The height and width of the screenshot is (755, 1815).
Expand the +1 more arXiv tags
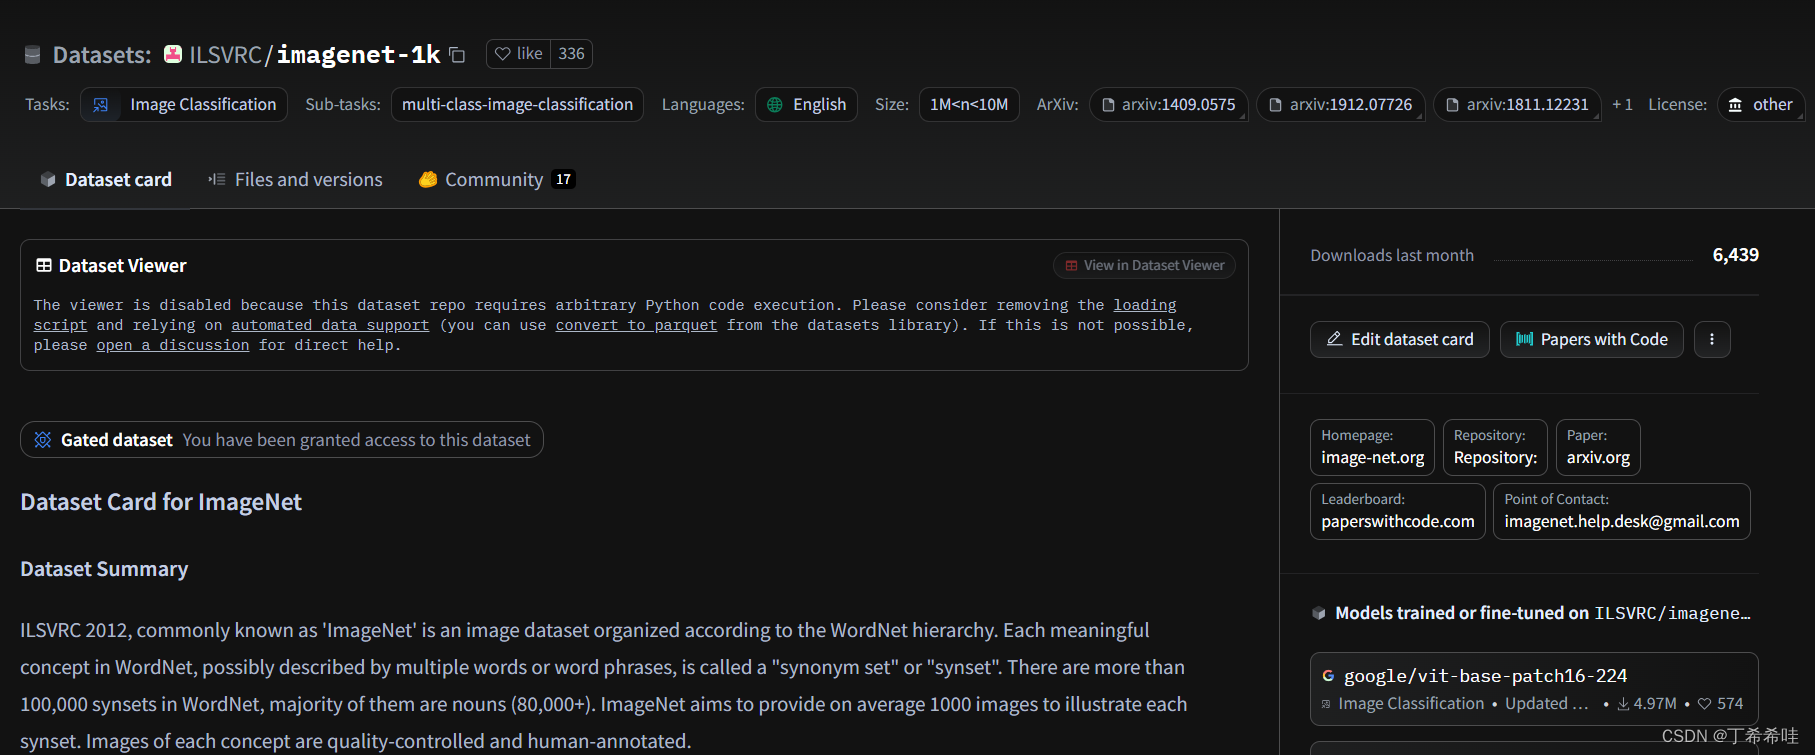coord(1622,105)
